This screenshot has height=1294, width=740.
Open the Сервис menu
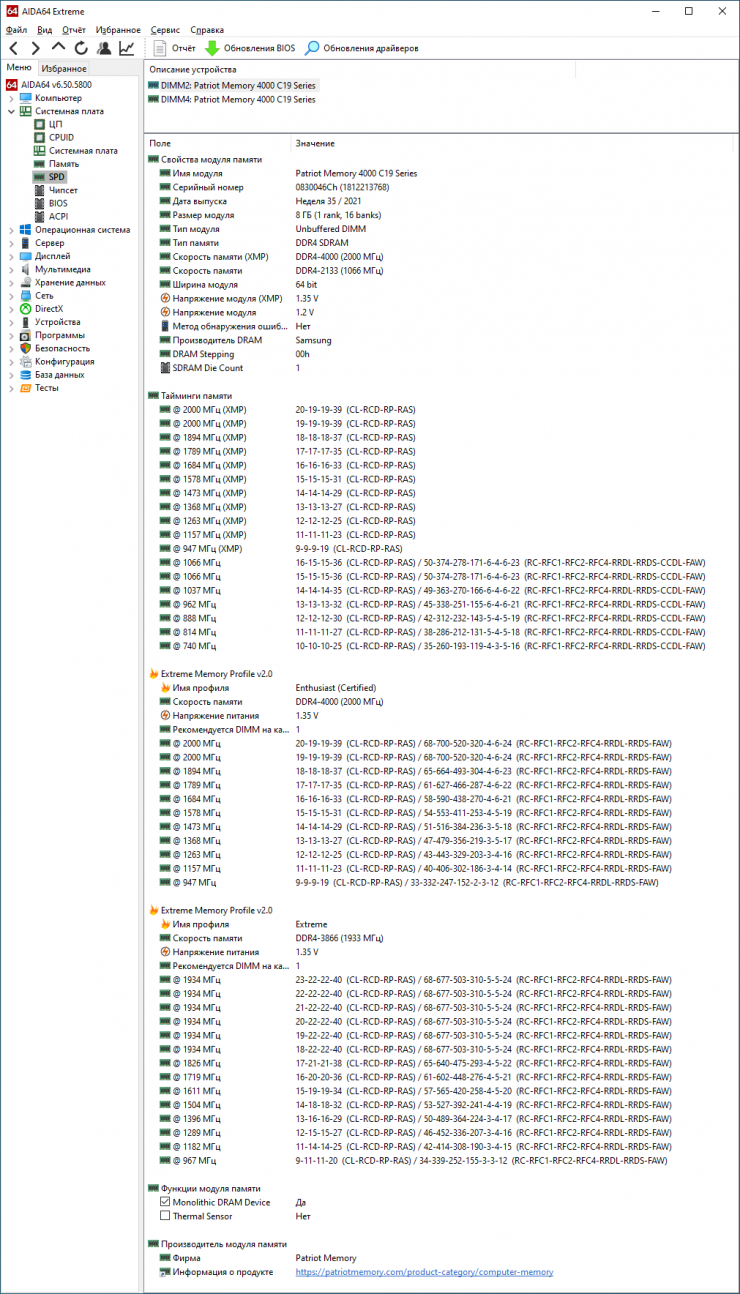[166, 30]
